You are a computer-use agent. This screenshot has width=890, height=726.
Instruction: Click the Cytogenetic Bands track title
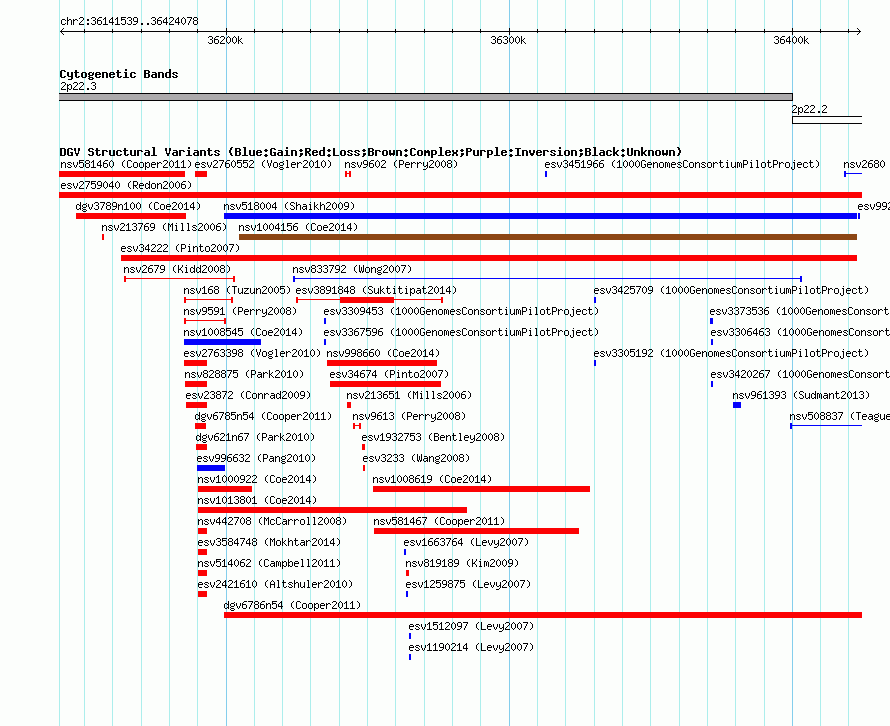(119, 74)
